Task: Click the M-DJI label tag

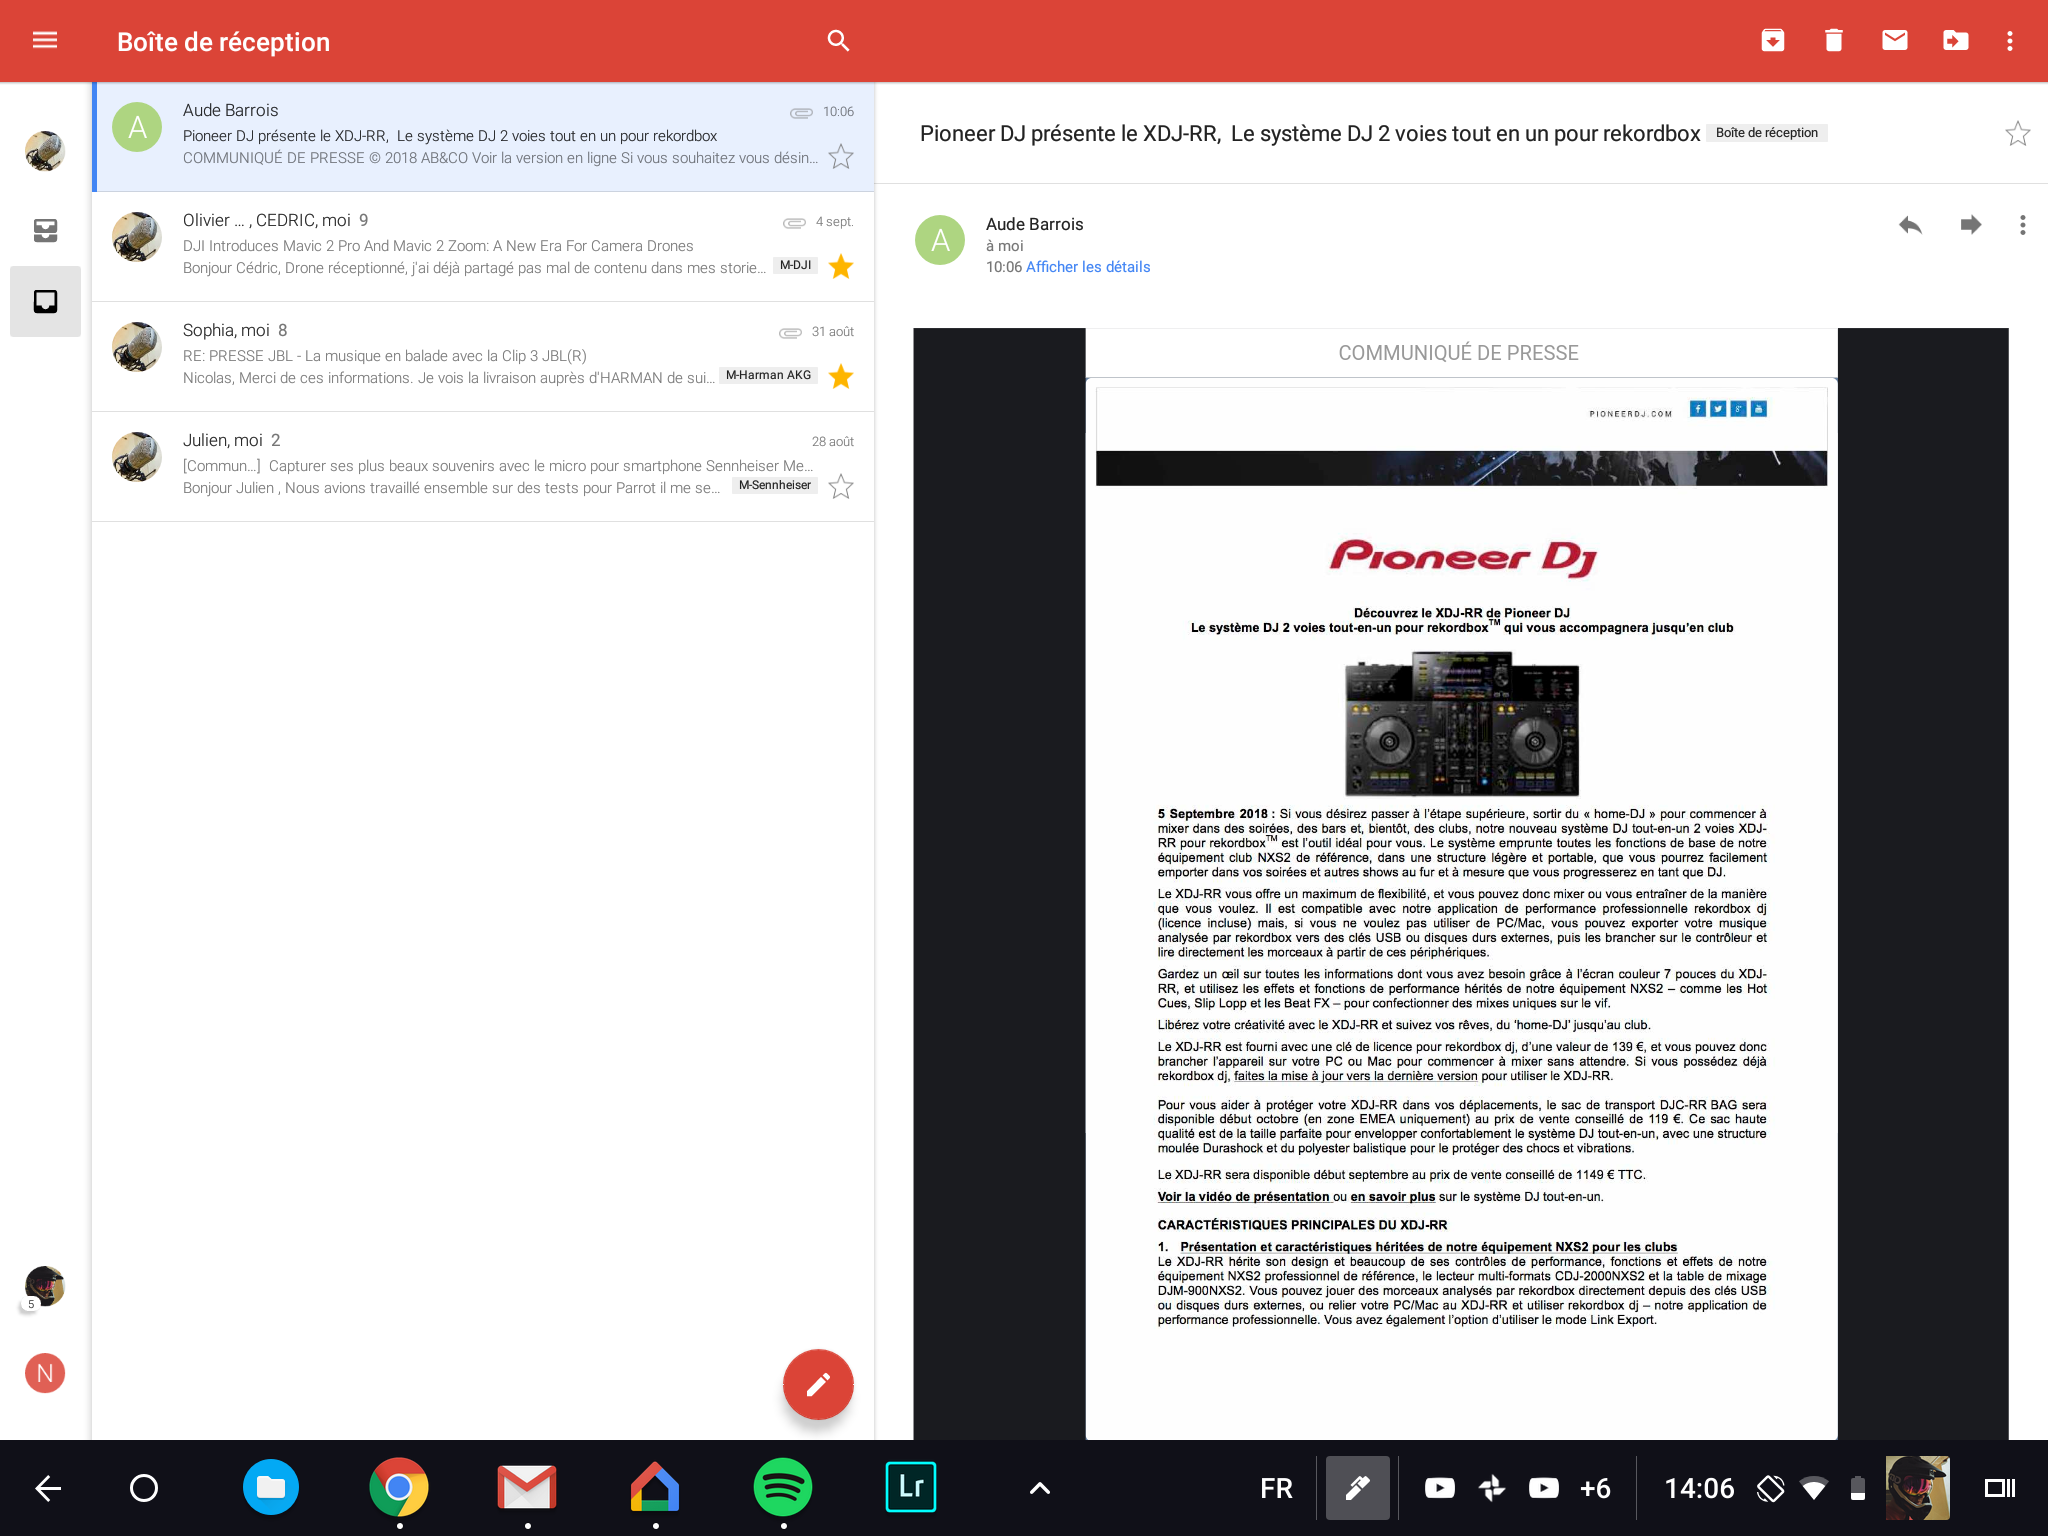Action: 795,266
